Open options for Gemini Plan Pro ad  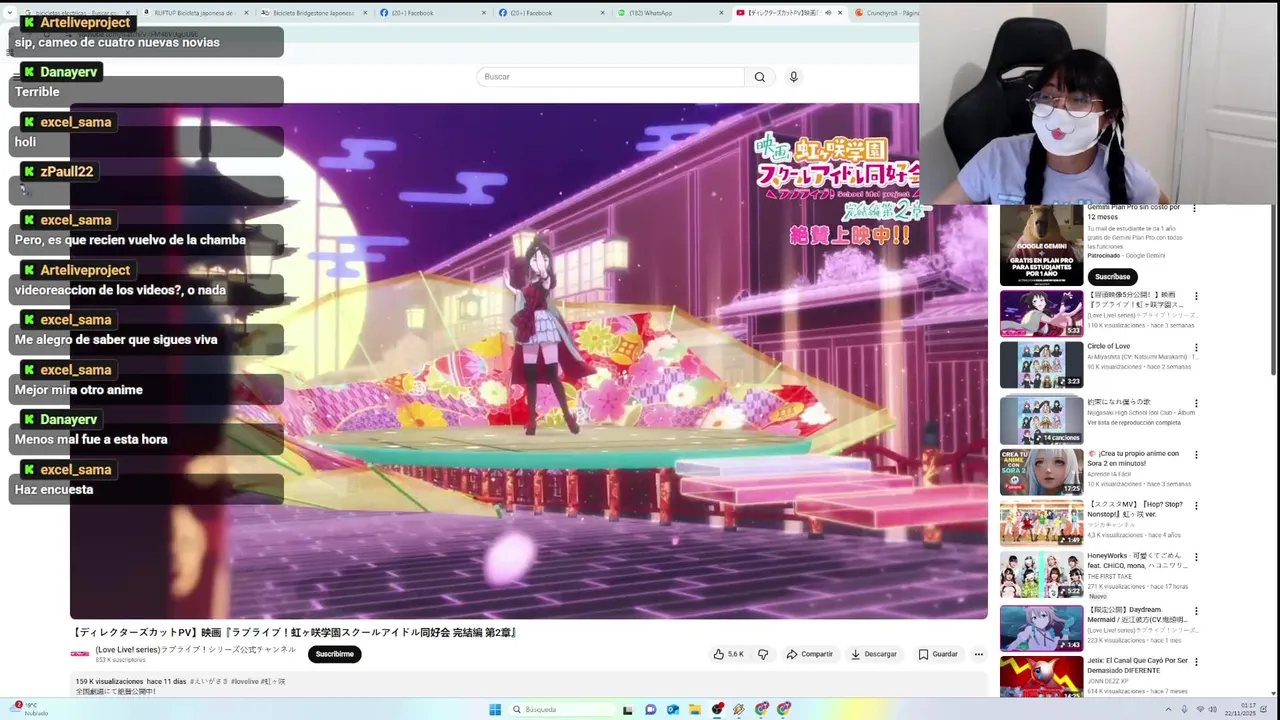1194,208
